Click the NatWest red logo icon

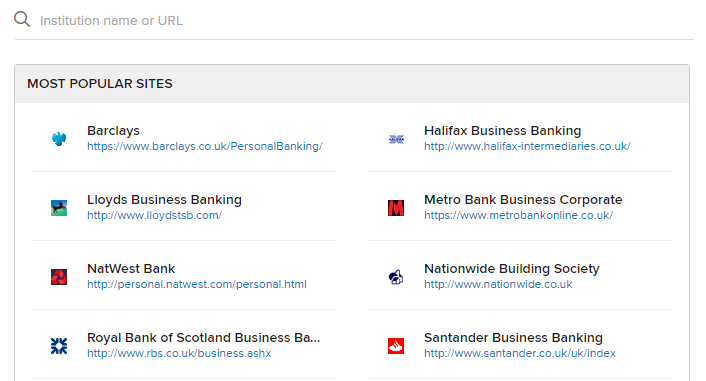[x=59, y=277]
